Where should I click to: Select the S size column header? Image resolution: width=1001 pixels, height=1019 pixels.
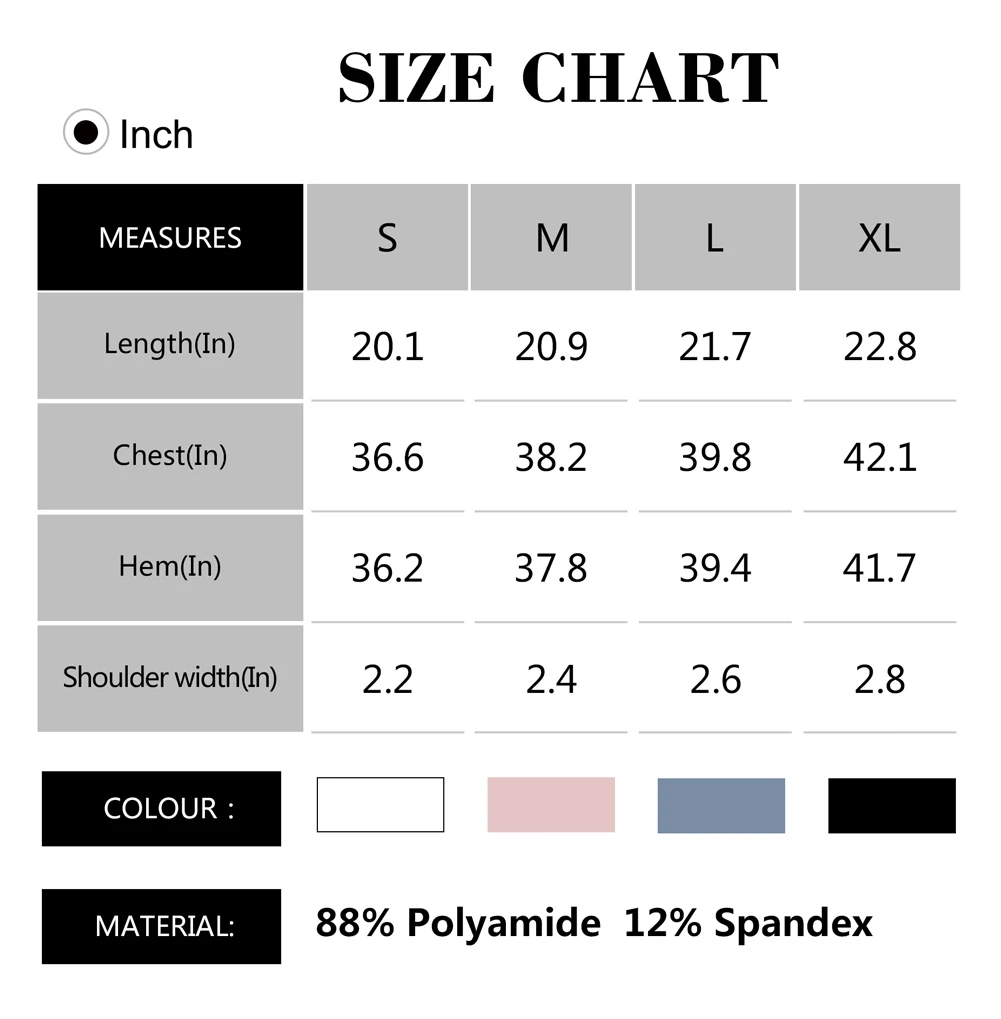(387, 237)
